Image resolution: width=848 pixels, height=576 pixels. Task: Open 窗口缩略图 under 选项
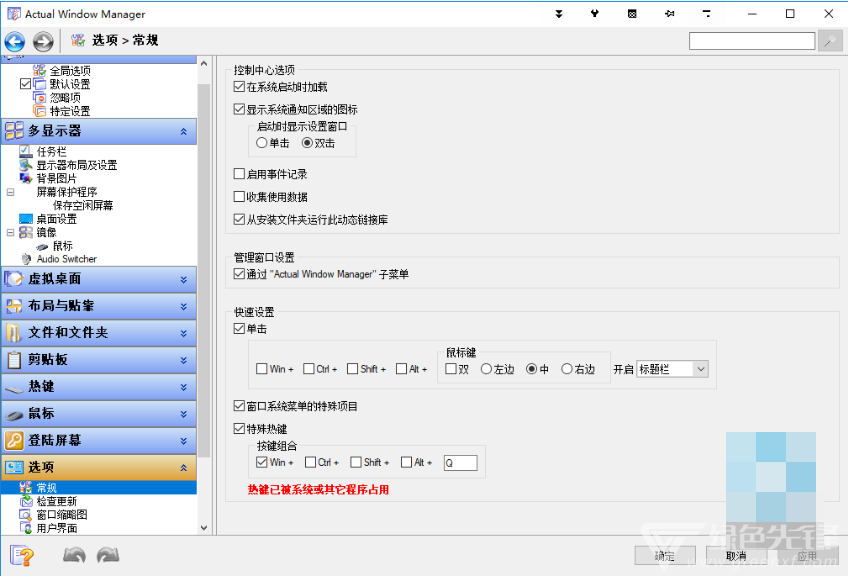pyautogui.click(x=62, y=515)
